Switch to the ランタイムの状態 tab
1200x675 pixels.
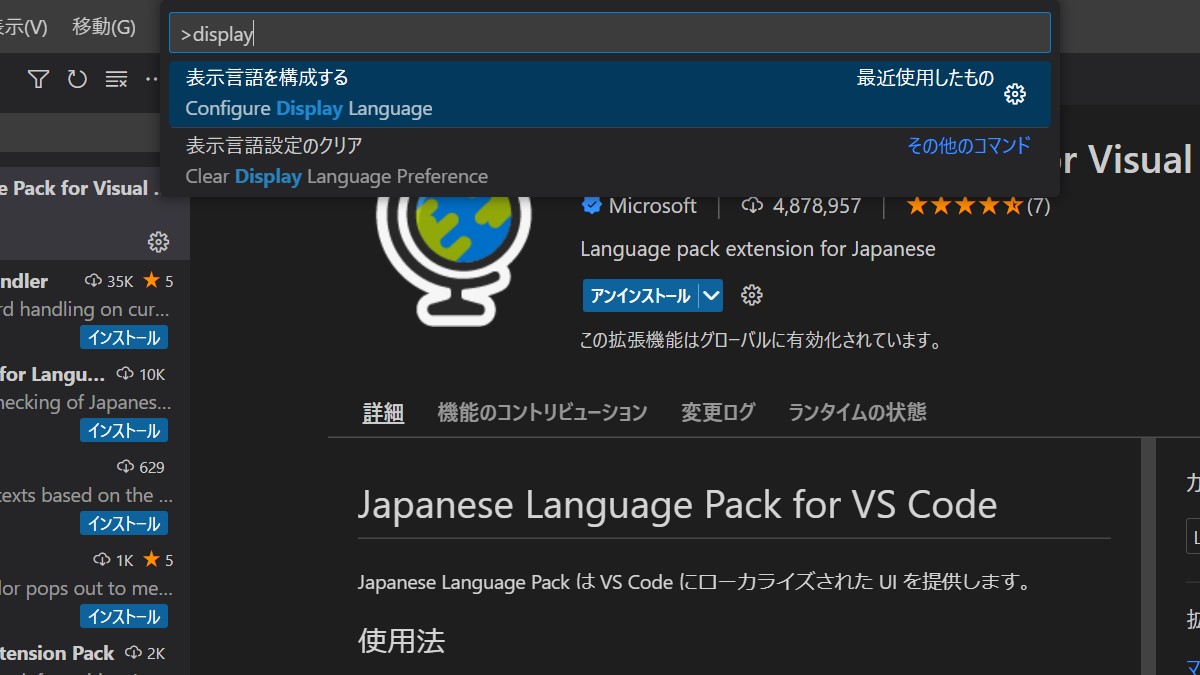tap(857, 412)
